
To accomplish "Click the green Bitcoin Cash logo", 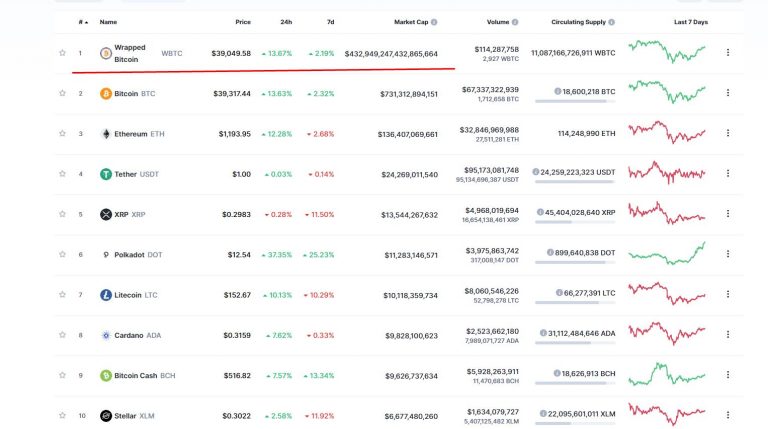I will [x=106, y=376].
